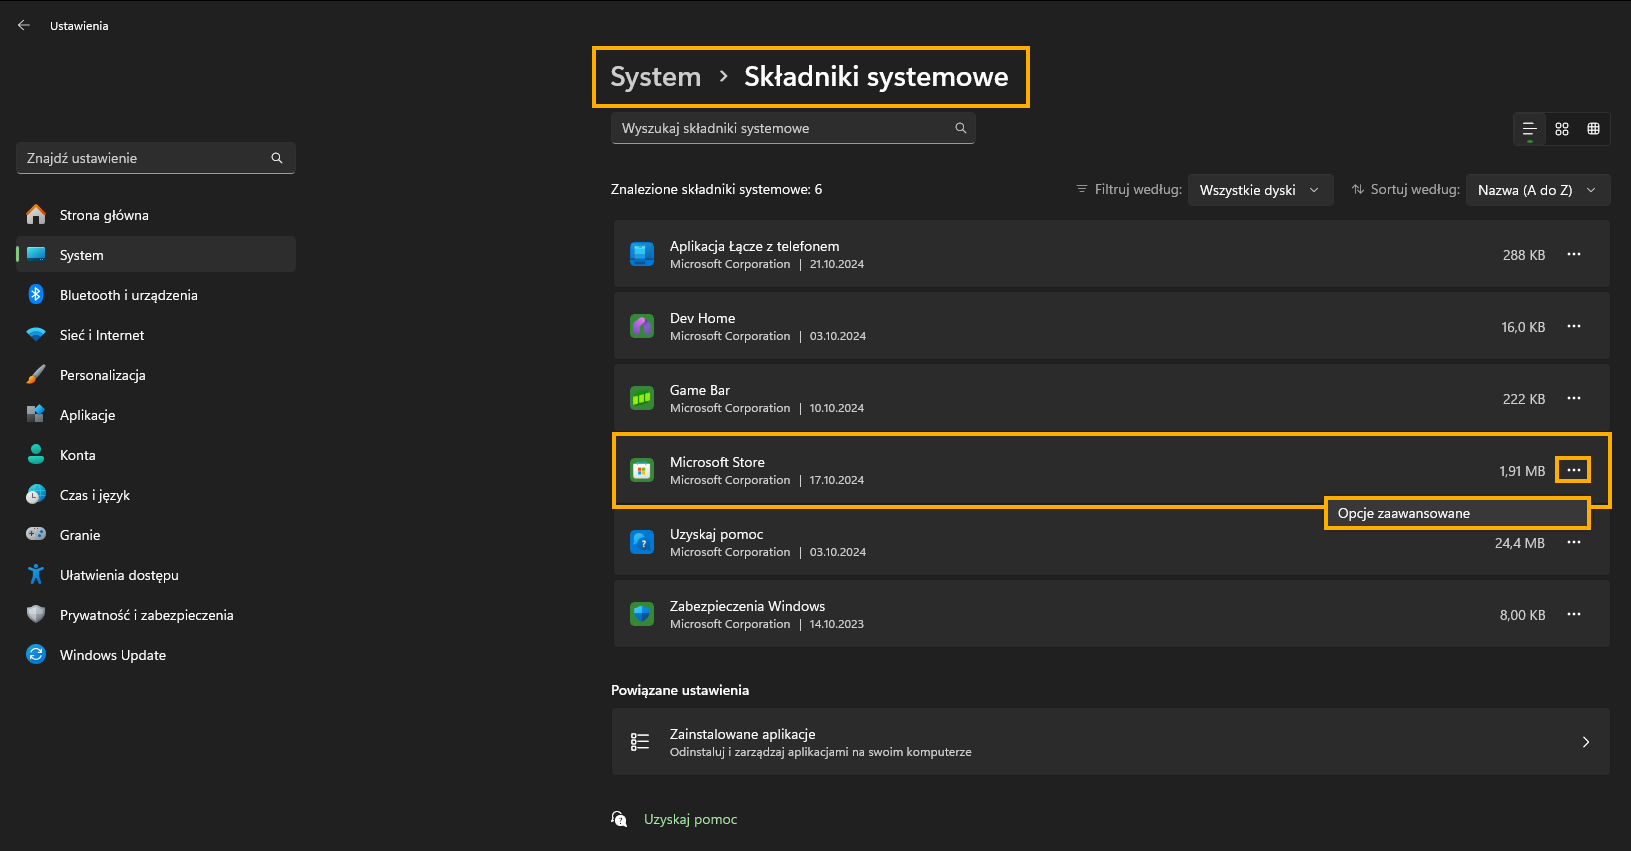The image size is (1631, 851).
Task: Click the Dev Home app icon
Action: (642, 326)
